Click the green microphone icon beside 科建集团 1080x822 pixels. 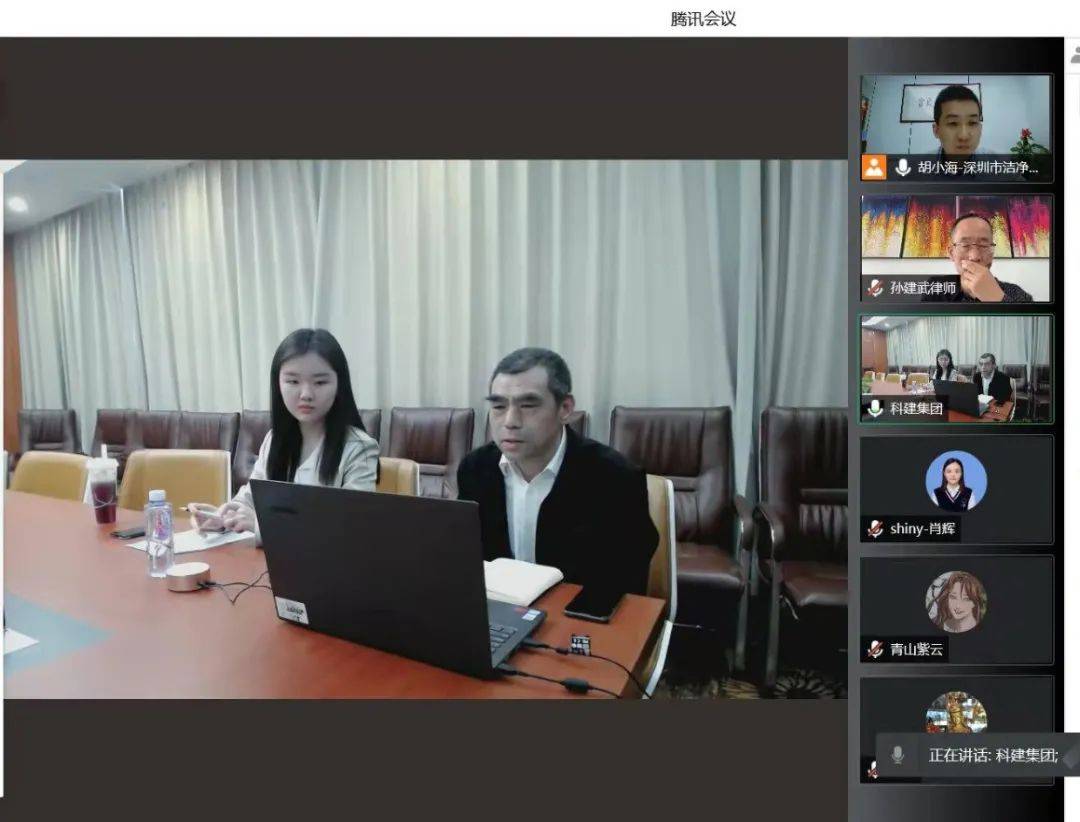(x=875, y=408)
